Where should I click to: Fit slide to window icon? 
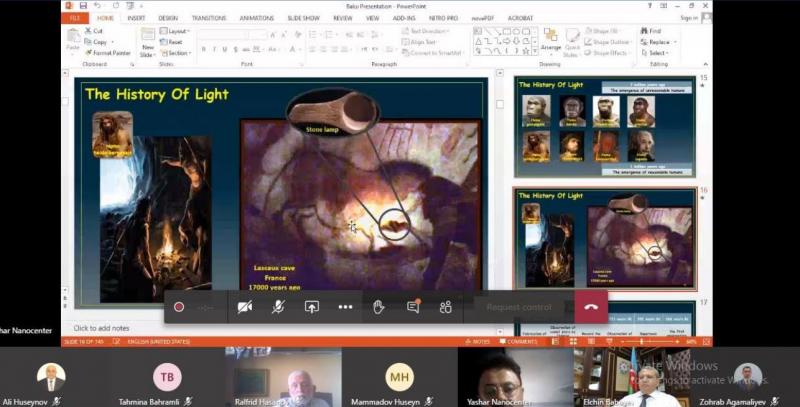point(706,341)
